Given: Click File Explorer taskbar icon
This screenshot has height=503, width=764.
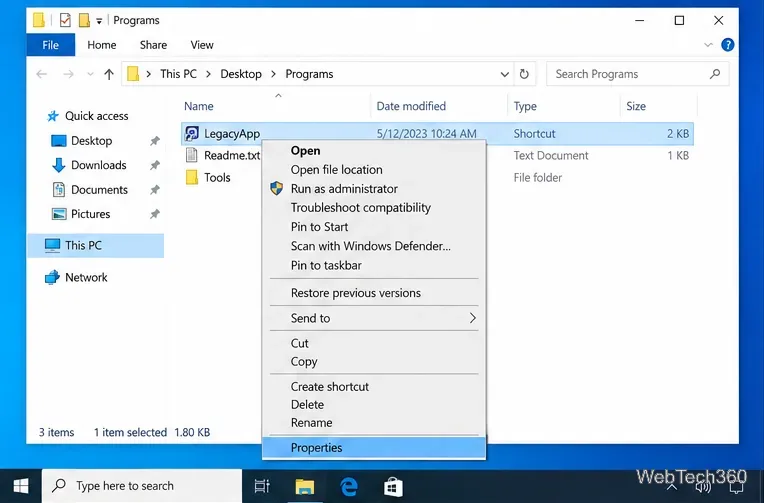Looking at the screenshot, I should point(305,486).
